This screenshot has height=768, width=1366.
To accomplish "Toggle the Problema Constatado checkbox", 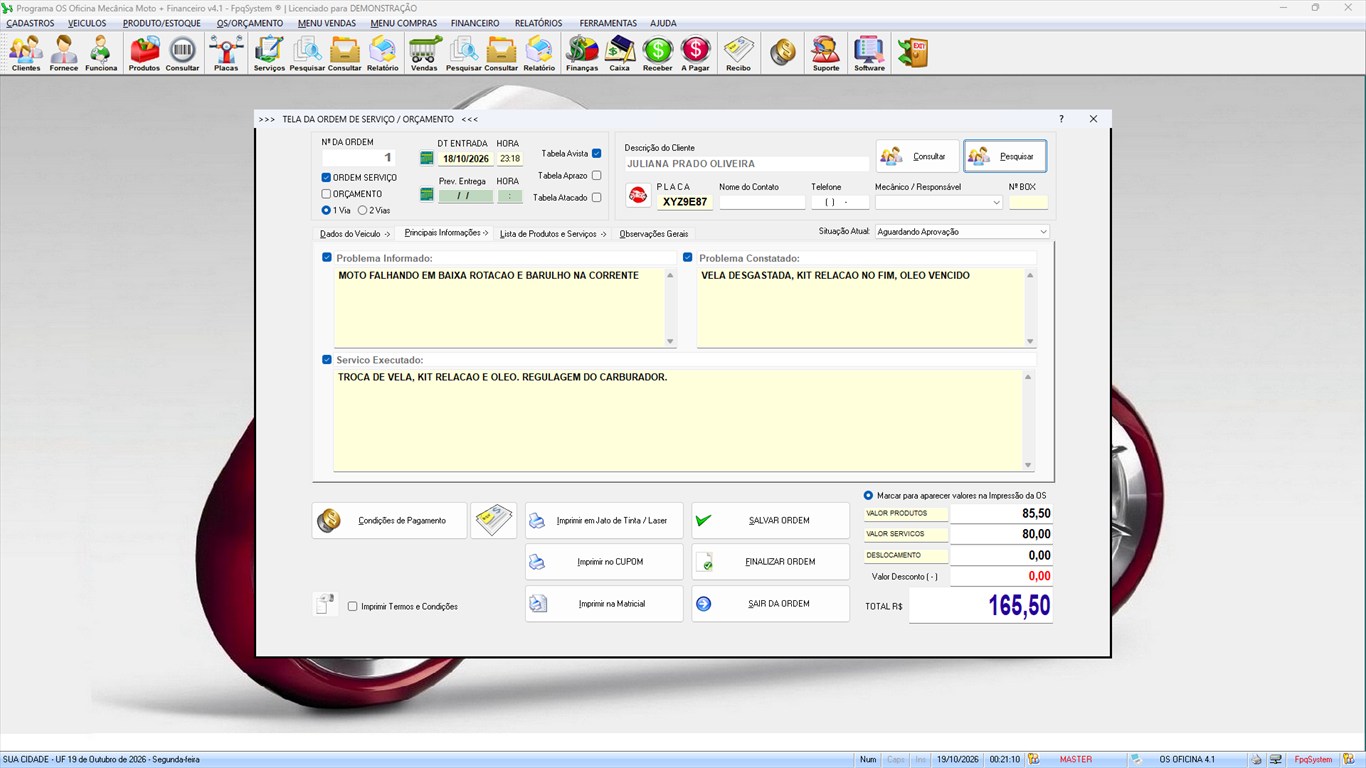I will (688, 257).
